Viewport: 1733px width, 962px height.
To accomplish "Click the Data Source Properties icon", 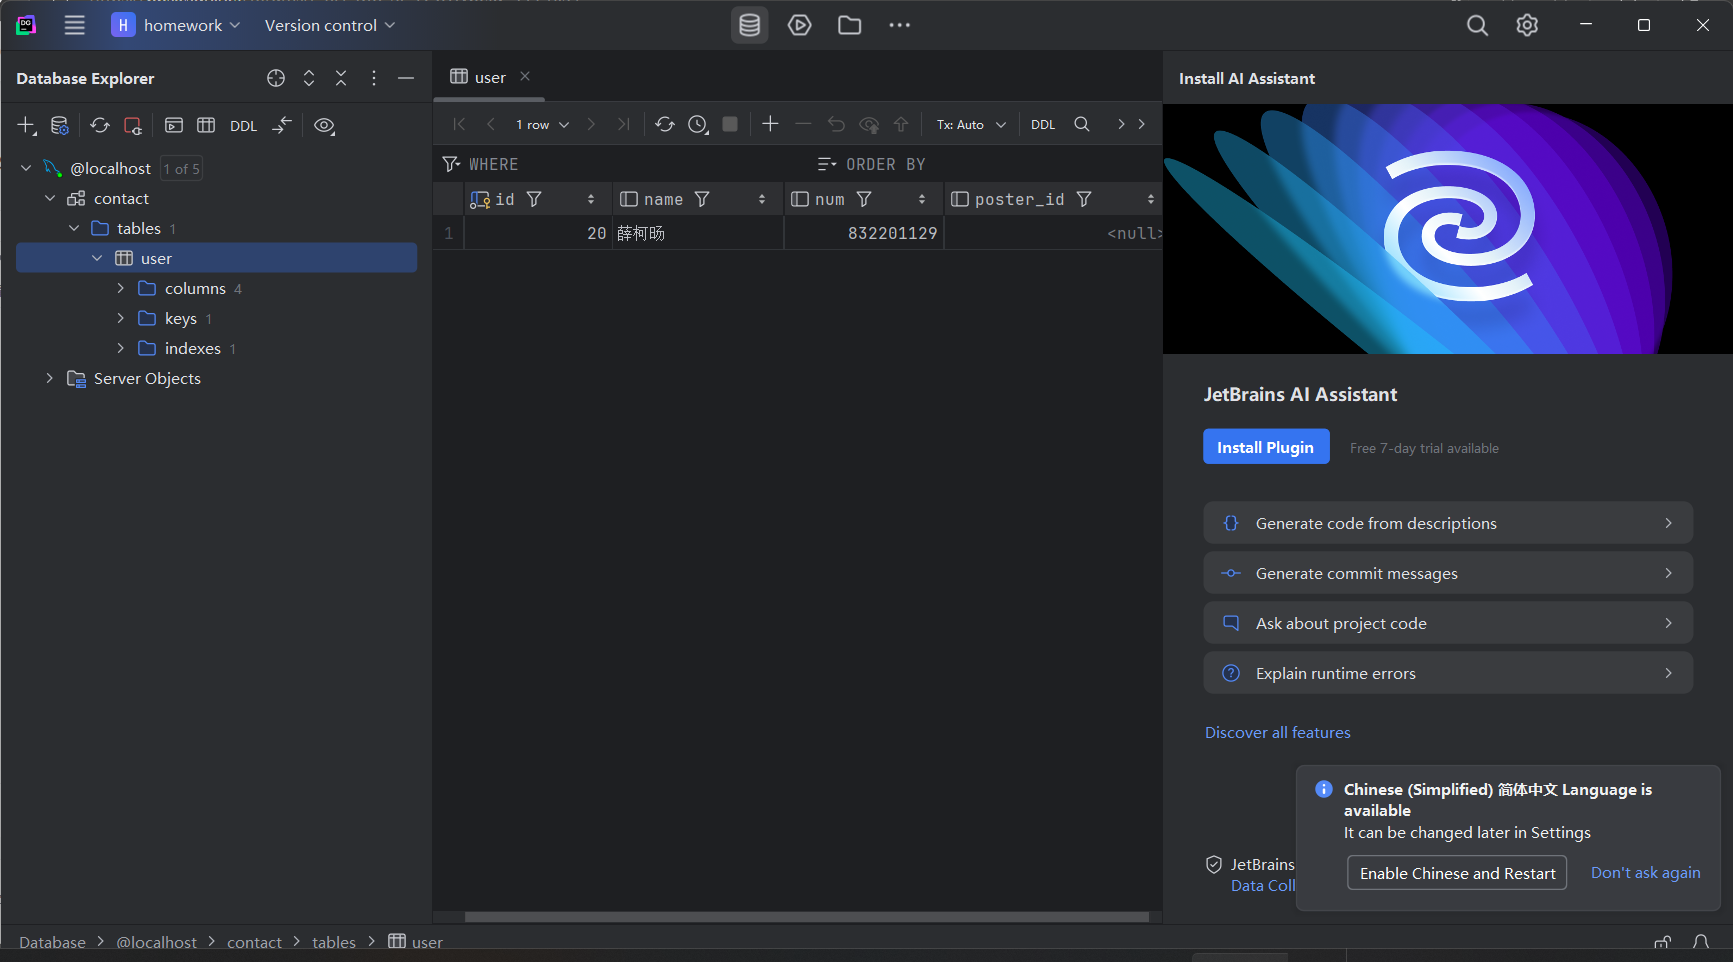I will [60, 125].
